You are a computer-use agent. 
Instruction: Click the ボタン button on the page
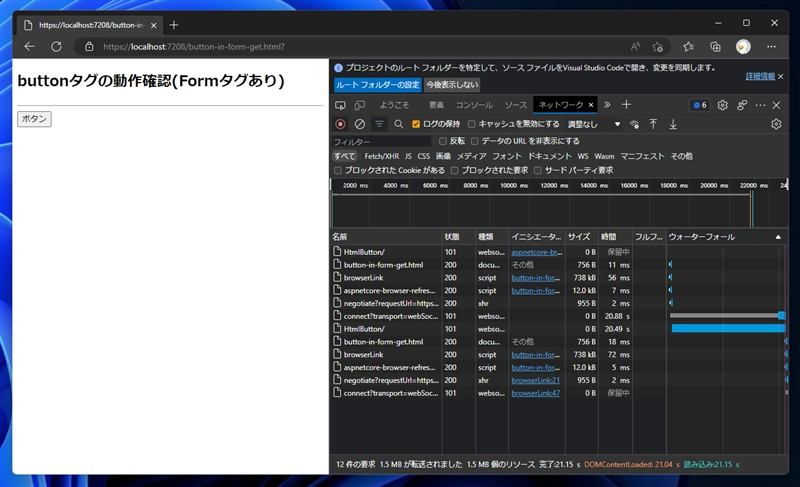[x=34, y=119]
